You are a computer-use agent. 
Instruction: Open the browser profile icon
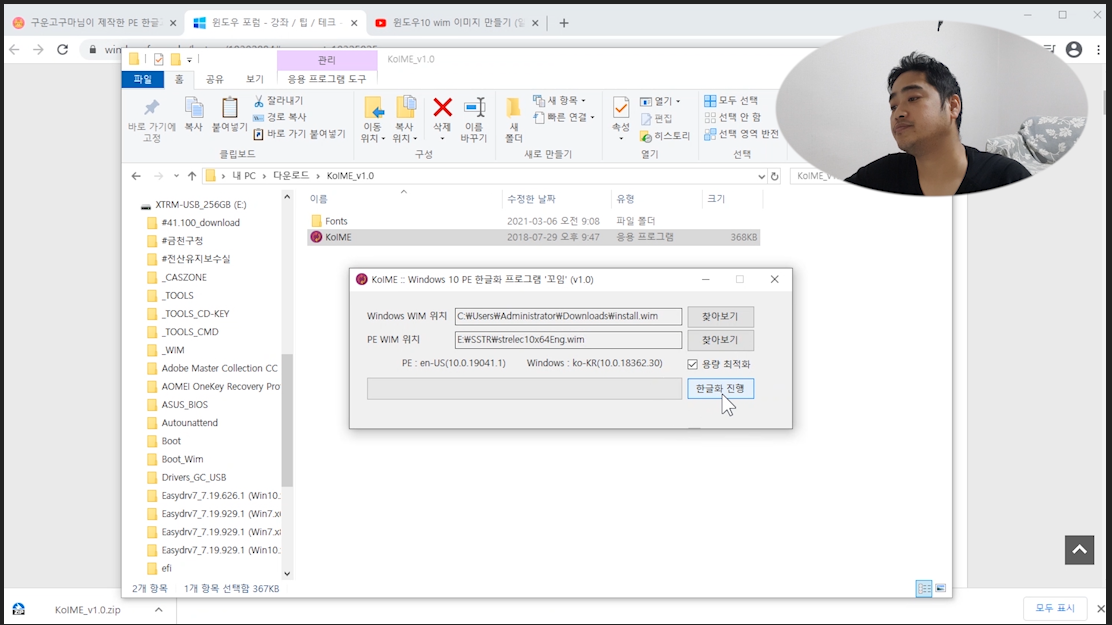point(1074,49)
